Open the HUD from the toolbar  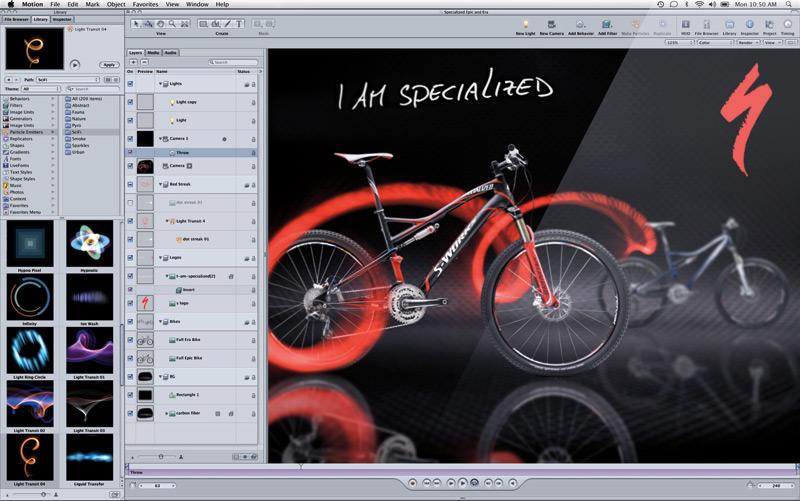[686, 24]
